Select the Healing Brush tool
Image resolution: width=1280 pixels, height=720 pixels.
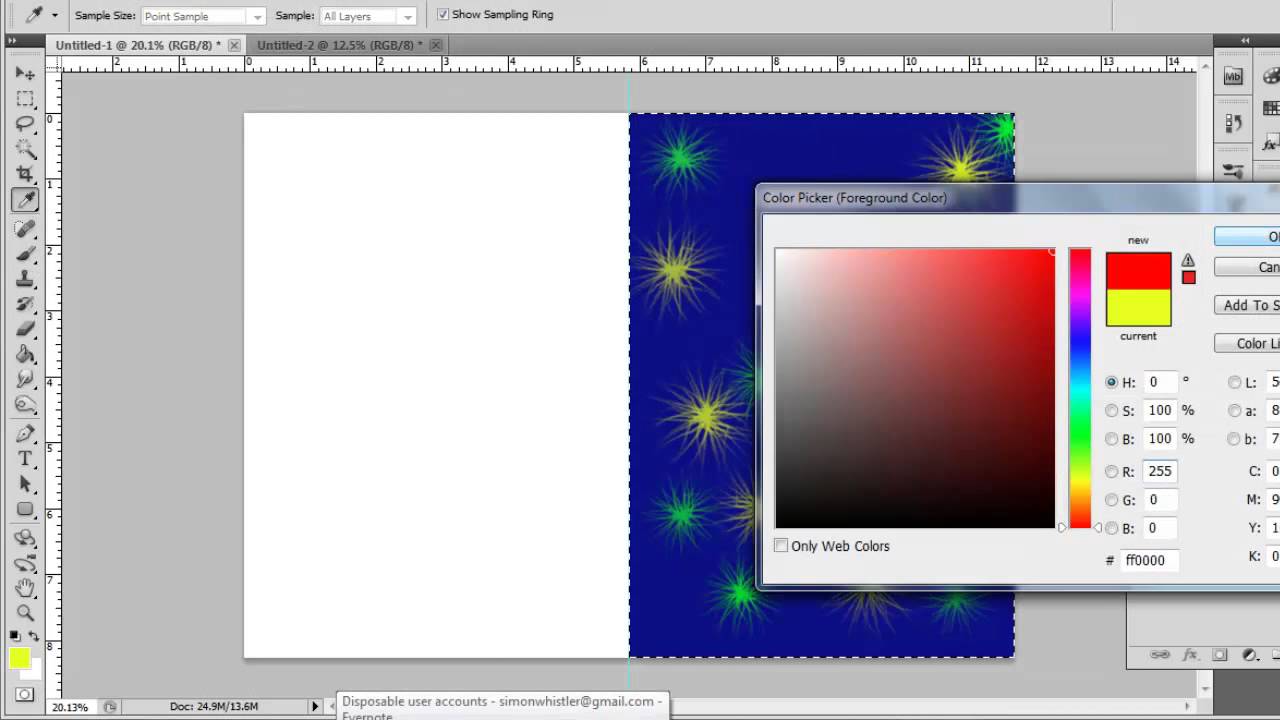(25, 229)
